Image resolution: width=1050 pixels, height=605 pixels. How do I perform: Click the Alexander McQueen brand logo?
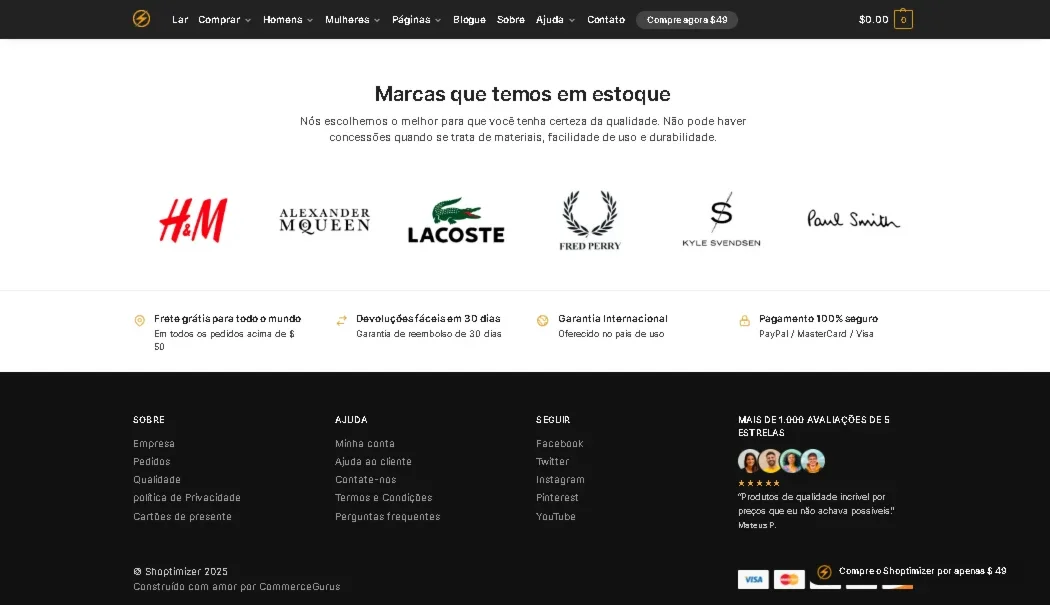click(x=324, y=220)
